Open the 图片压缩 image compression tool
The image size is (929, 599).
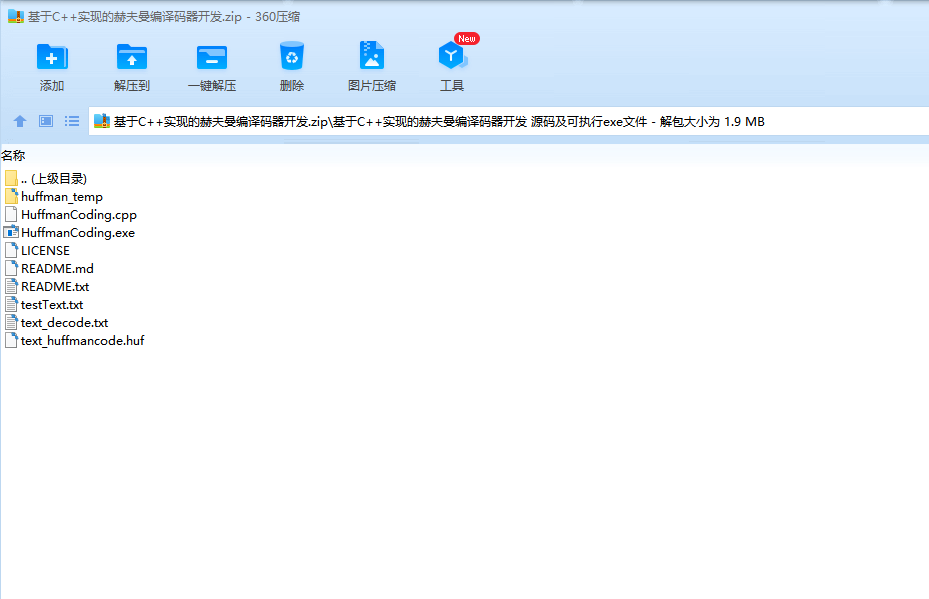[371, 56]
